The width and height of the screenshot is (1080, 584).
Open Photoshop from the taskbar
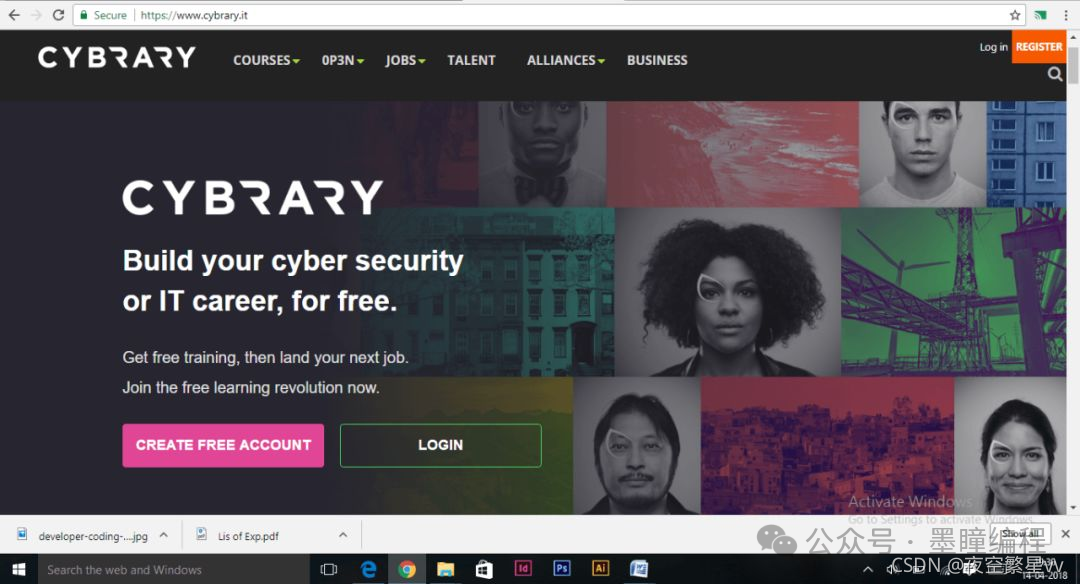tap(561, 568)
